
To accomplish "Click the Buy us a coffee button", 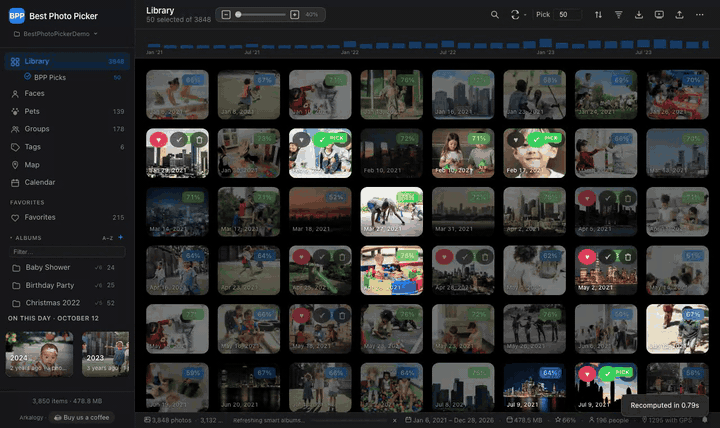I will pyautogui.click(x=82, y=417).
